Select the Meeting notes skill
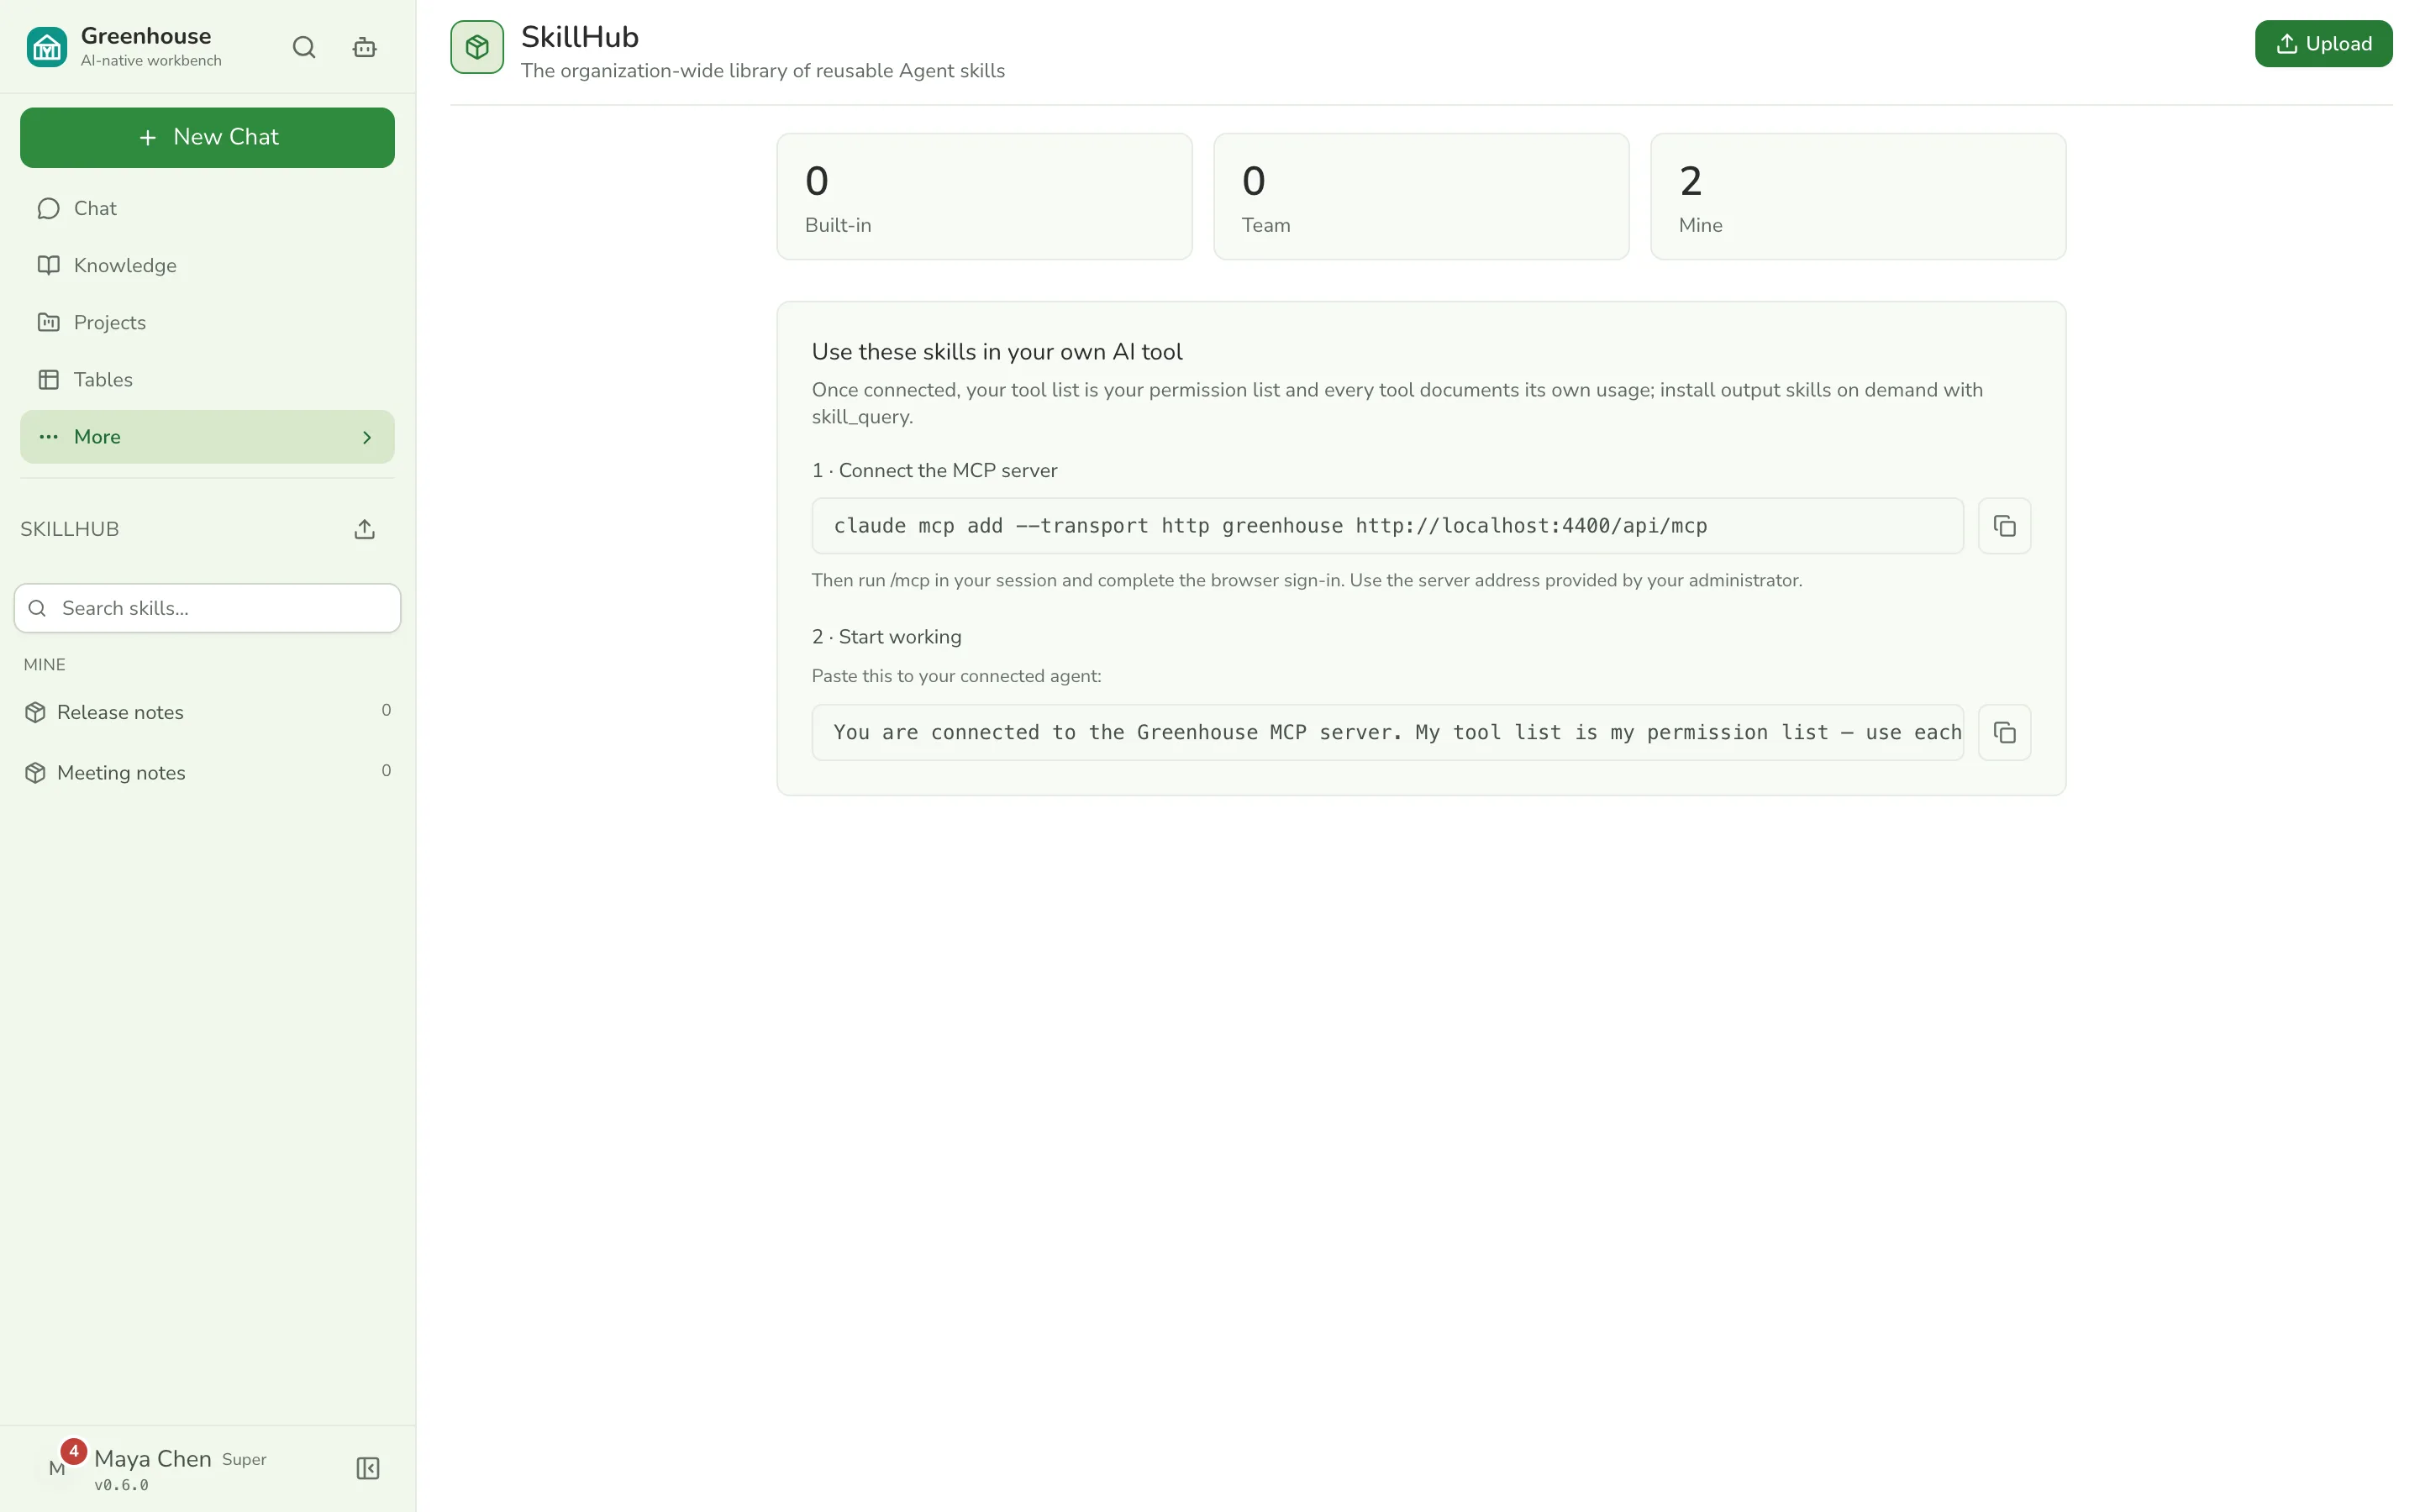The width and height of the screenshot is (2420, 1512). 207,773
